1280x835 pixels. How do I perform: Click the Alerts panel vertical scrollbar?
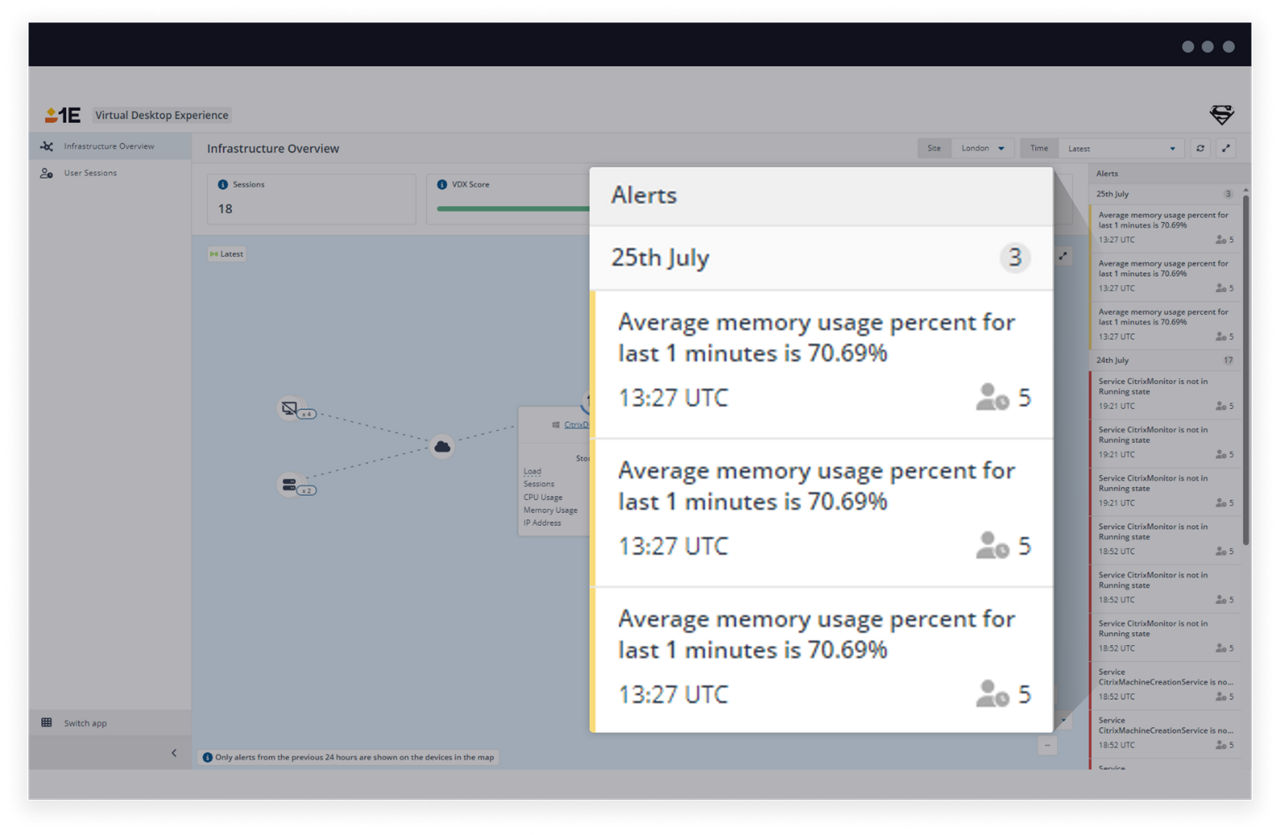point(1246,370)
